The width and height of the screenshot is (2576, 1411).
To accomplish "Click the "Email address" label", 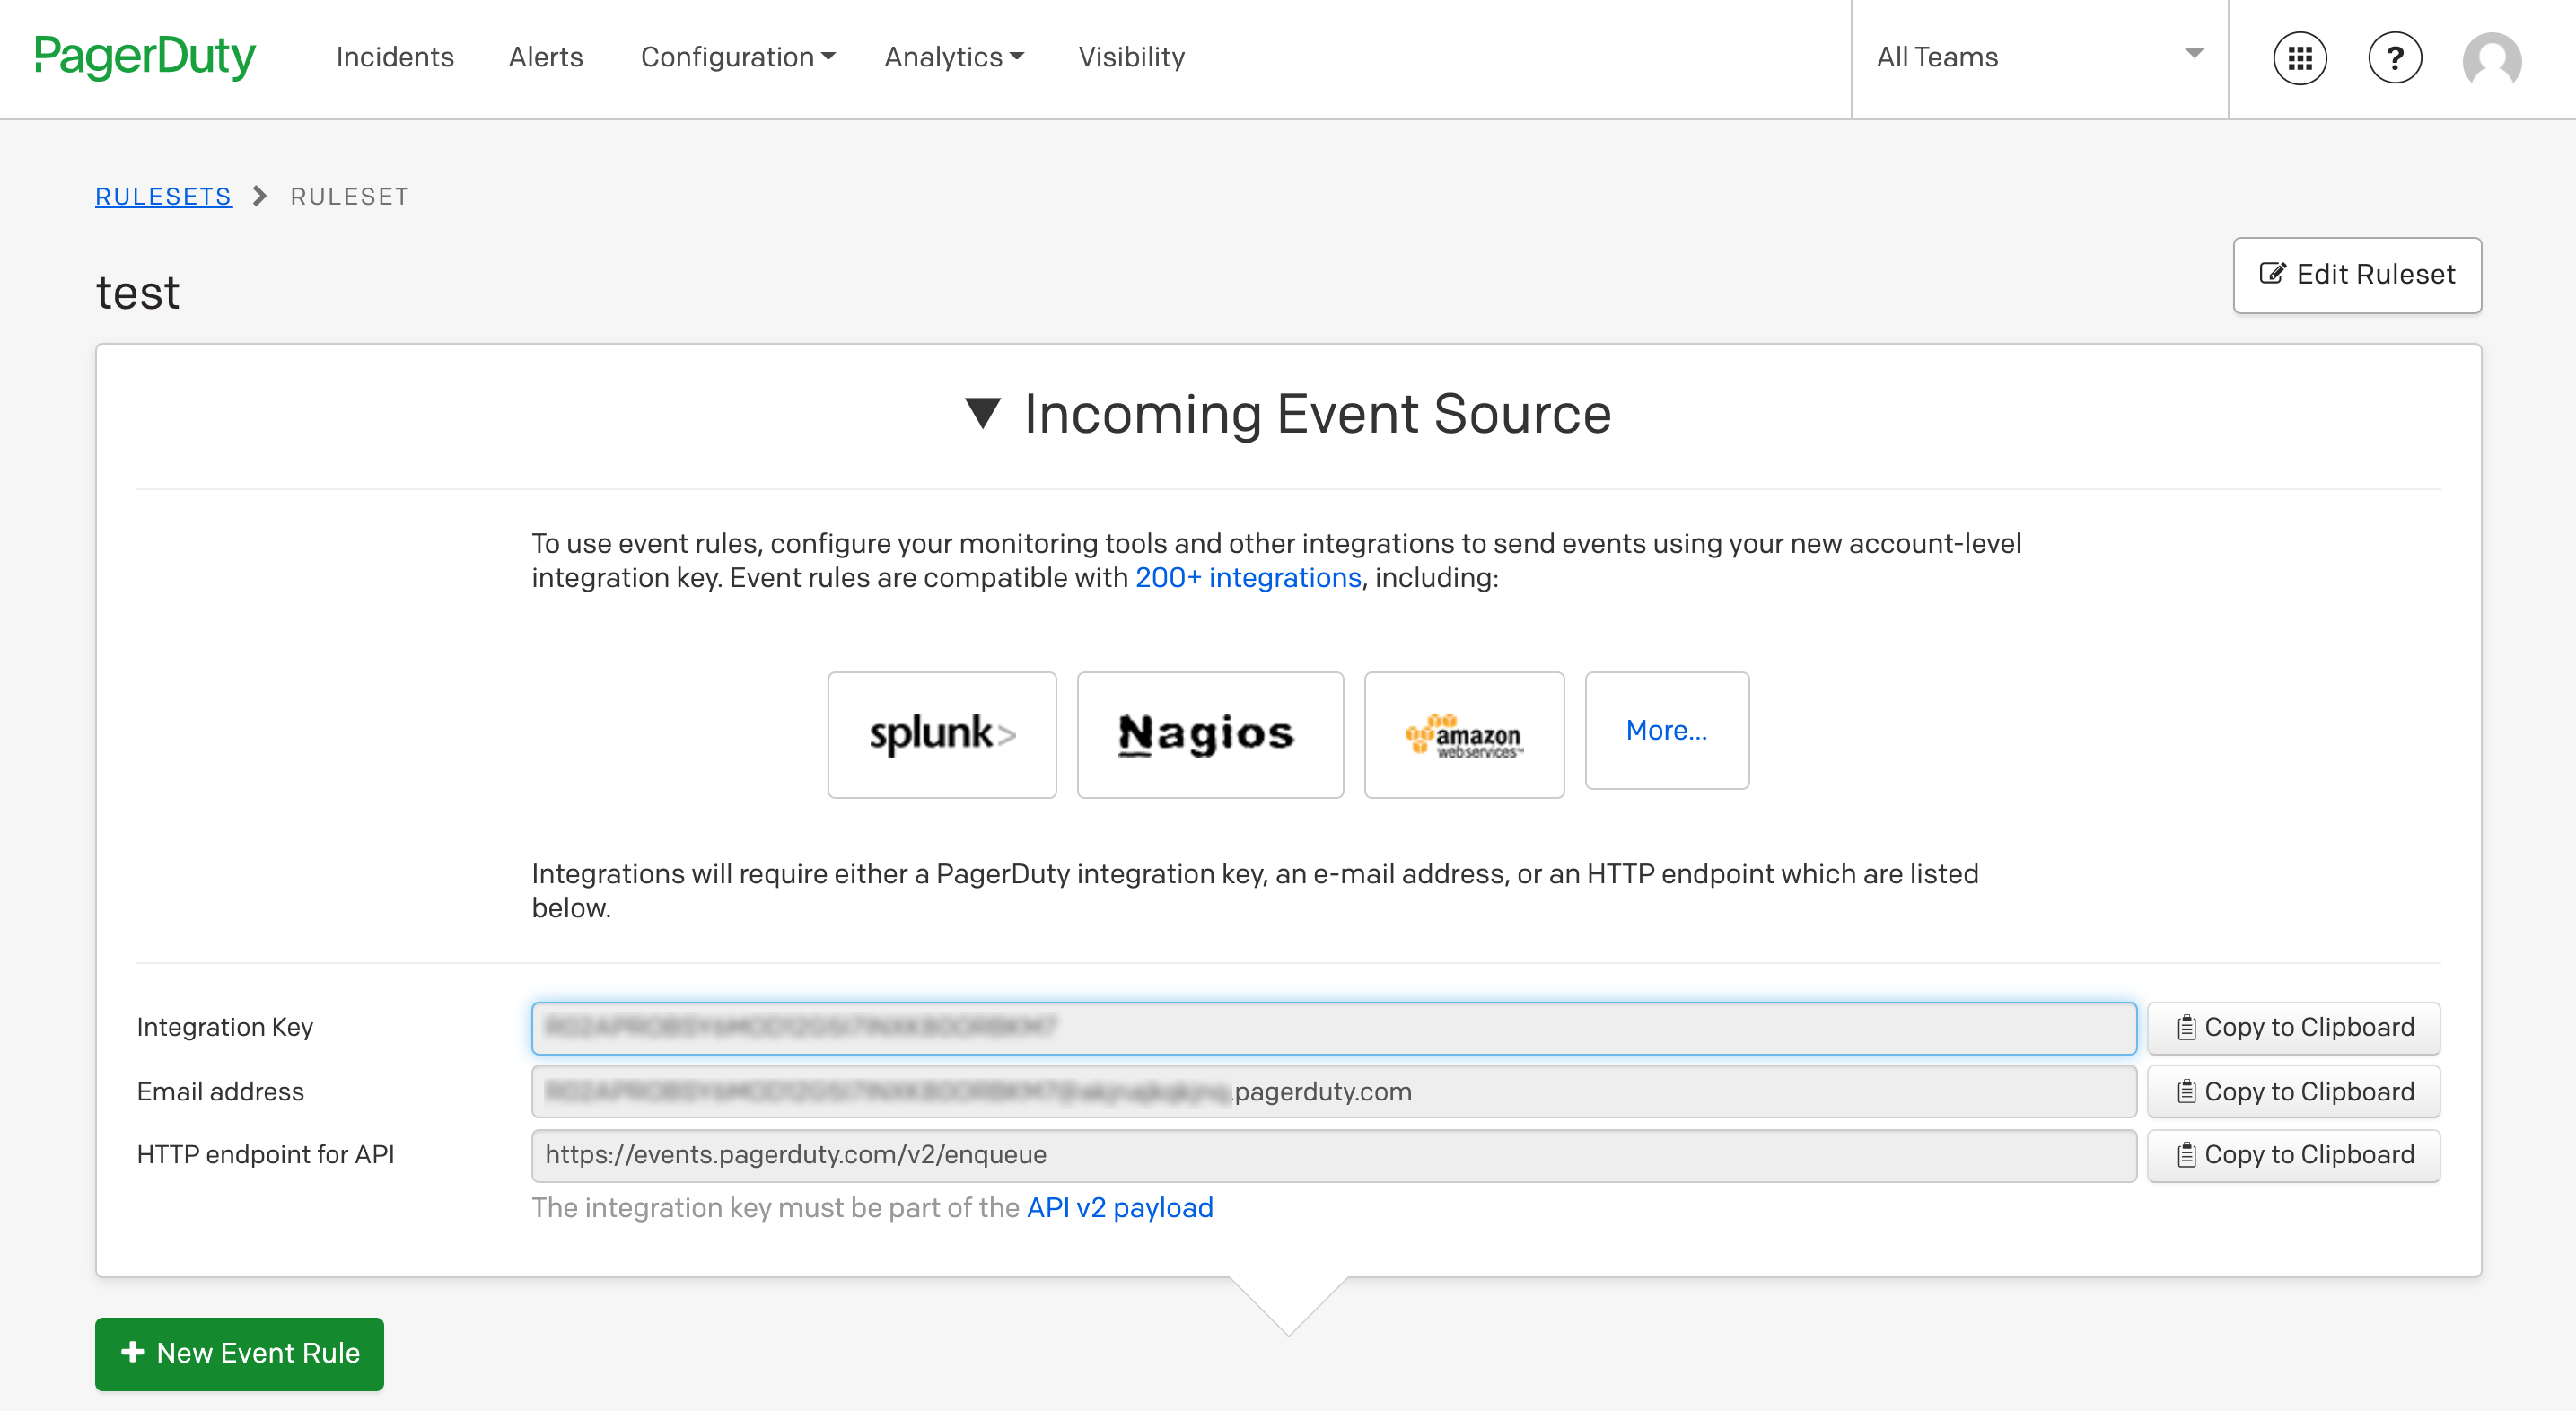I will pos(220,1092).
